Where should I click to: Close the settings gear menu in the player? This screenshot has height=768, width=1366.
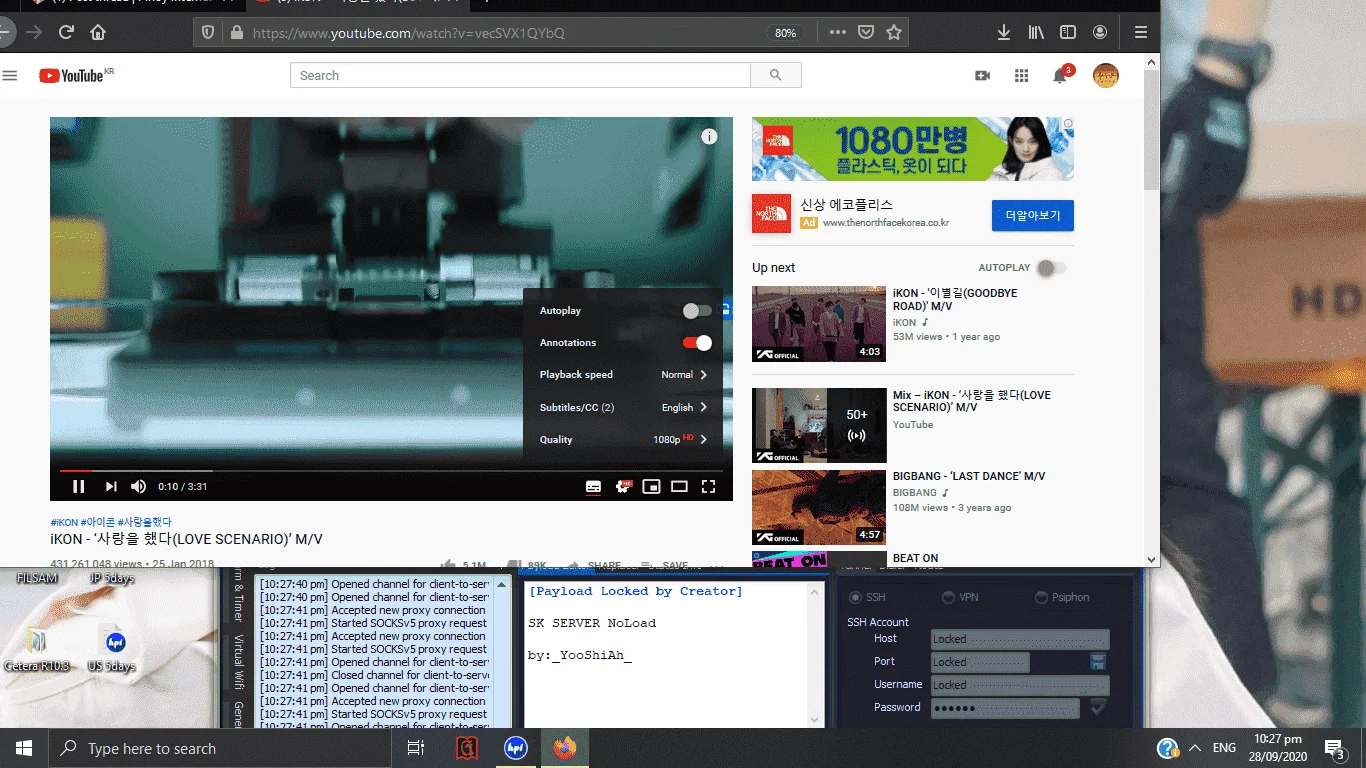pos(623,486)
